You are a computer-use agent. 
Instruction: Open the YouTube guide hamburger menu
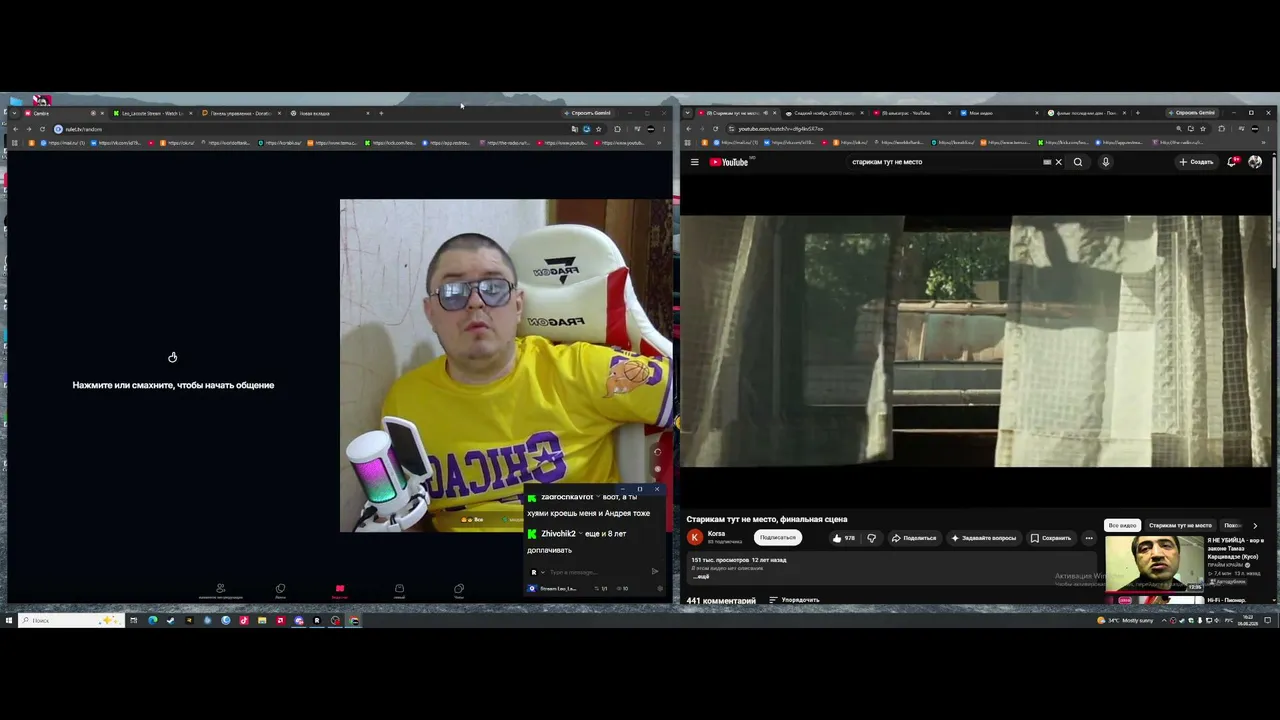[x=694, y=162]
